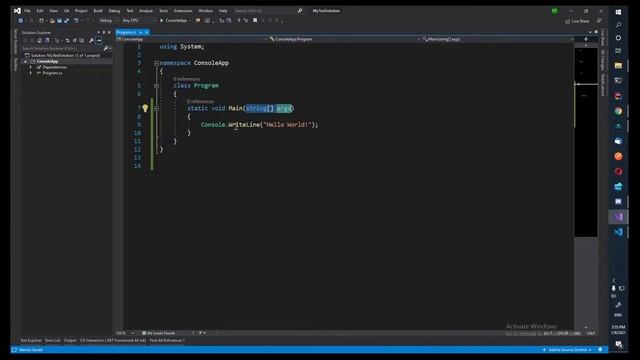Open the Extensions menu
Viewport: 640px width, 360px height.
[183, 11]
